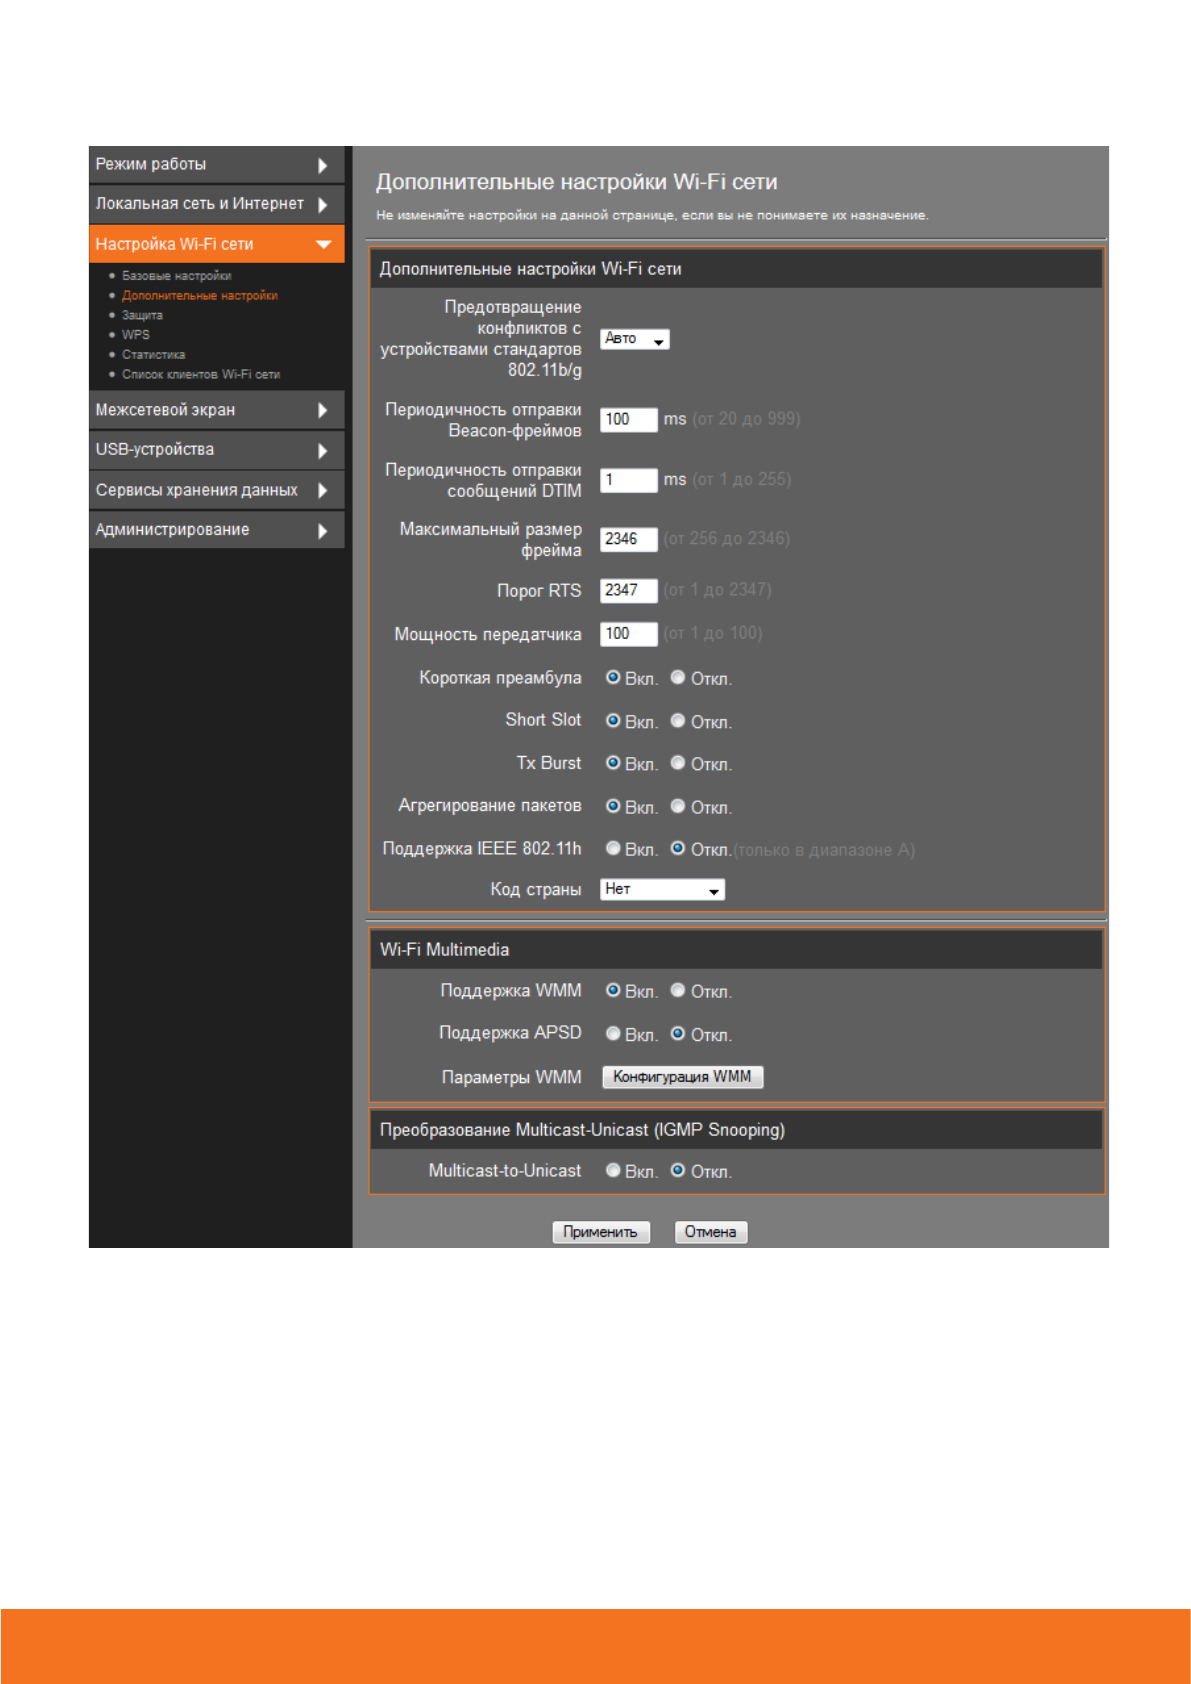Turn off Tx Burst radio option

(678, 763)
